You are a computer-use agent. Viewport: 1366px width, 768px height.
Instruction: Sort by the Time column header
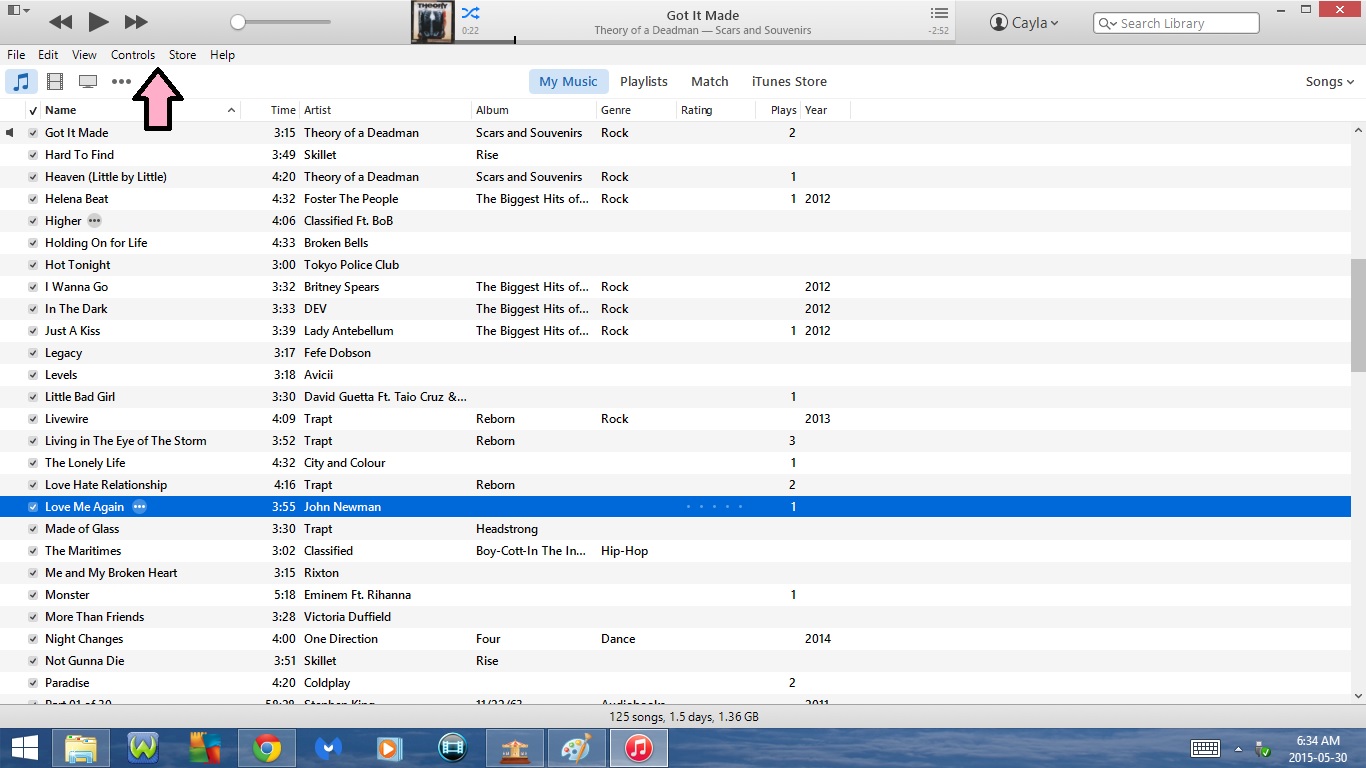270,110
